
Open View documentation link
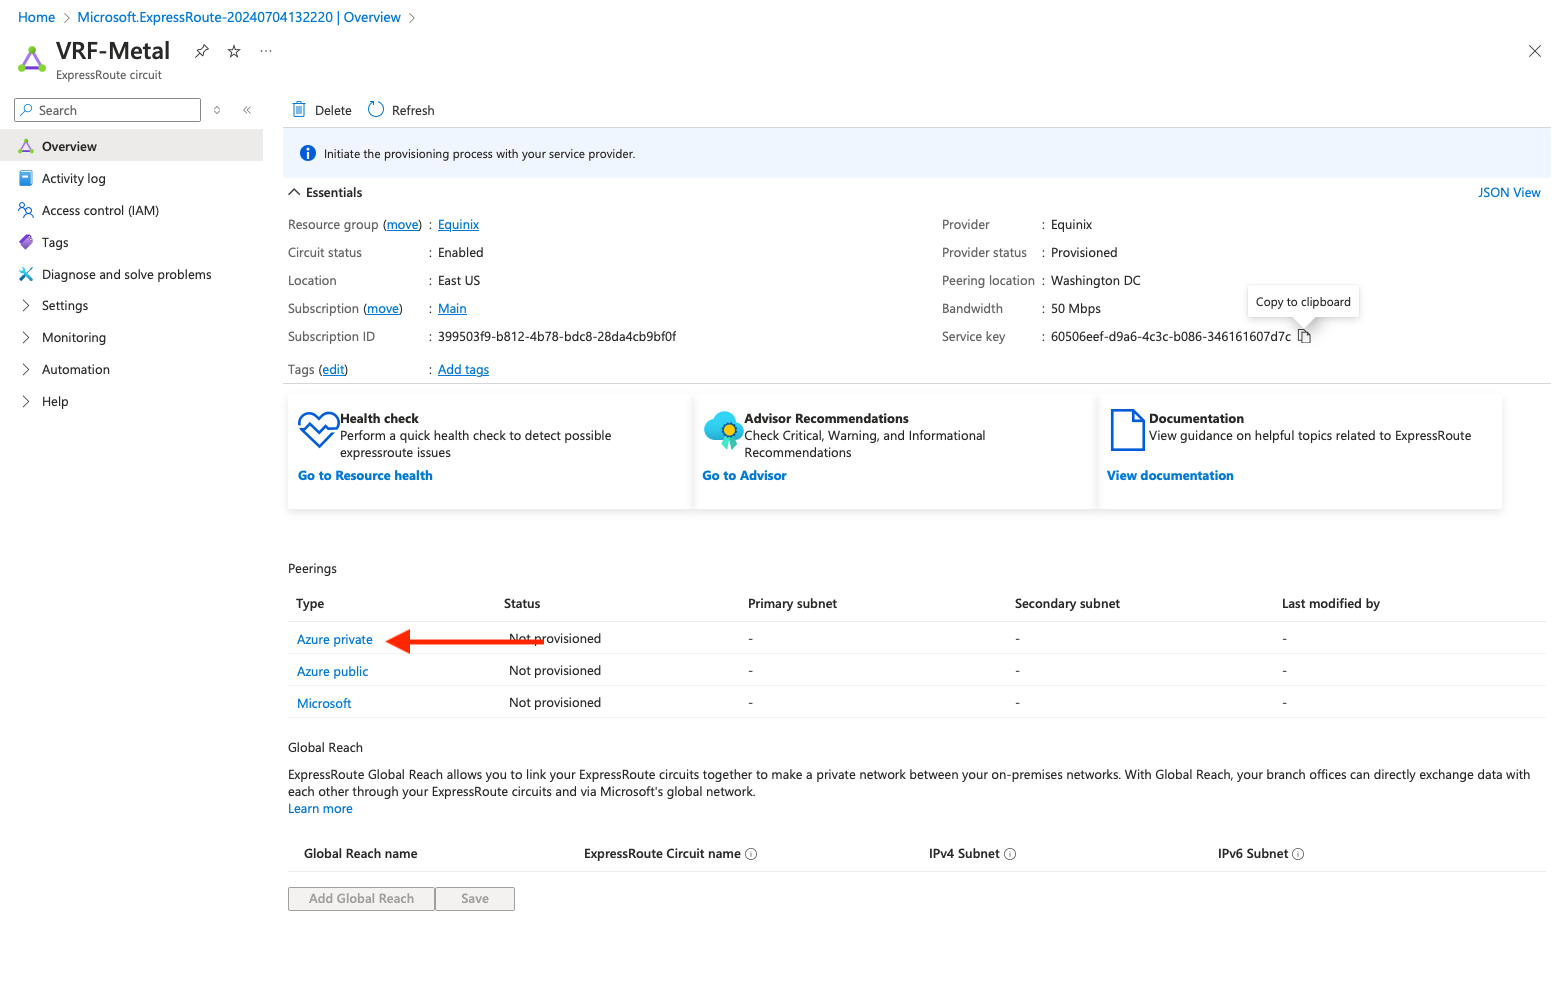(x=1170, y=476)
